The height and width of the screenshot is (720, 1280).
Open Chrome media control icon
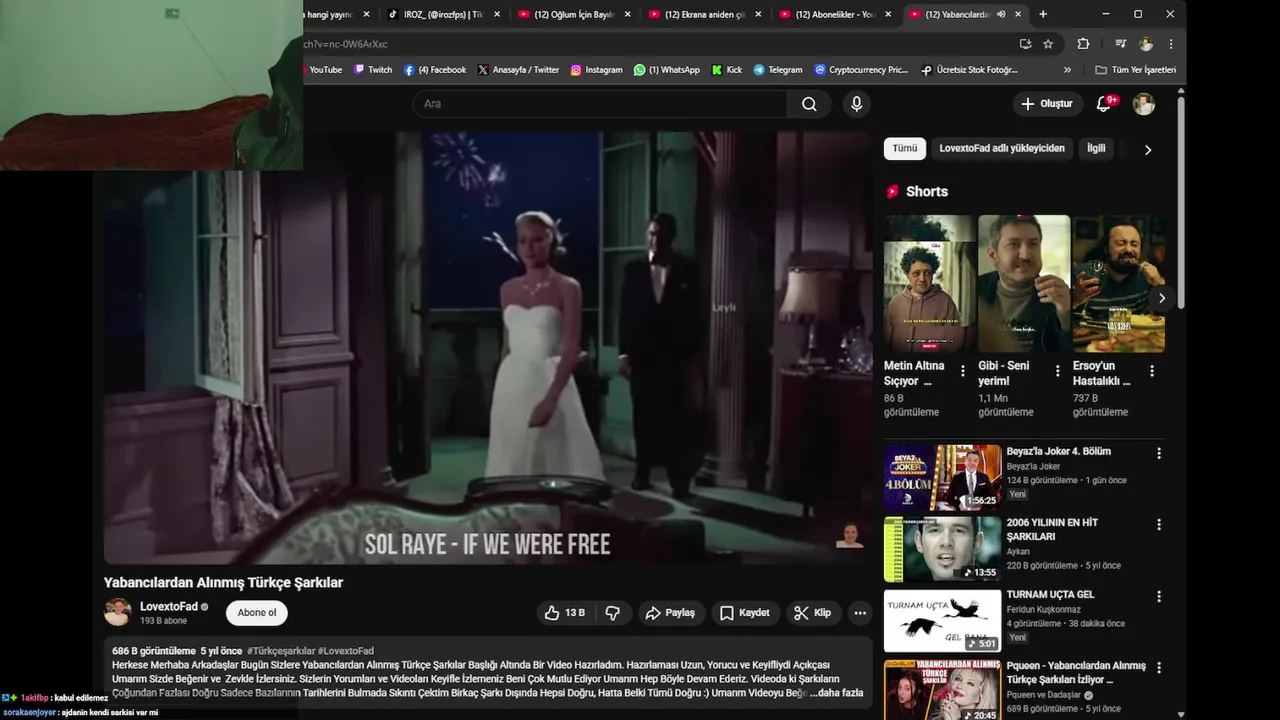[1120, 44]
